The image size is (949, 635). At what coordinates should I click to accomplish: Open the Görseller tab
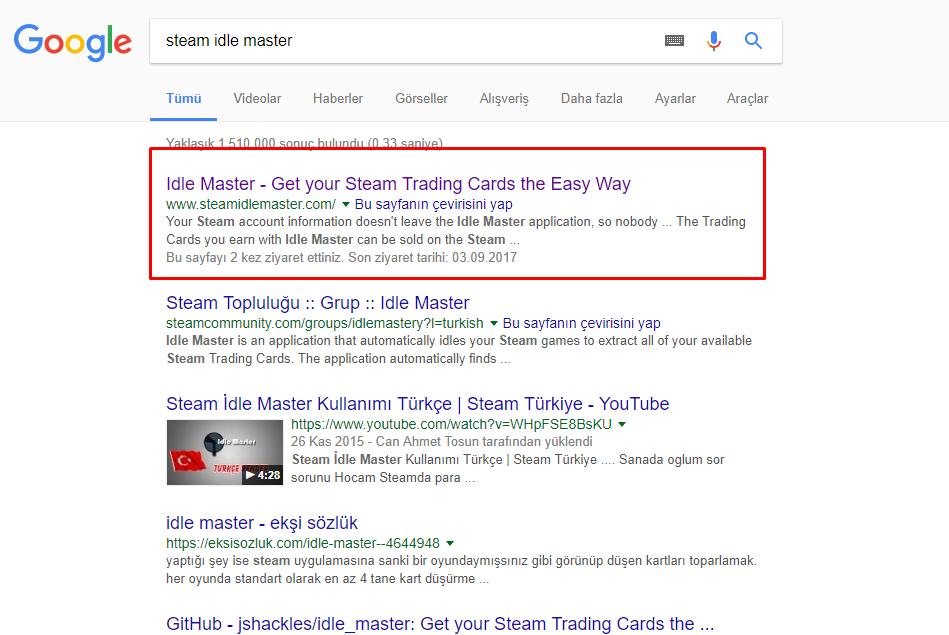tap(421, 99)
